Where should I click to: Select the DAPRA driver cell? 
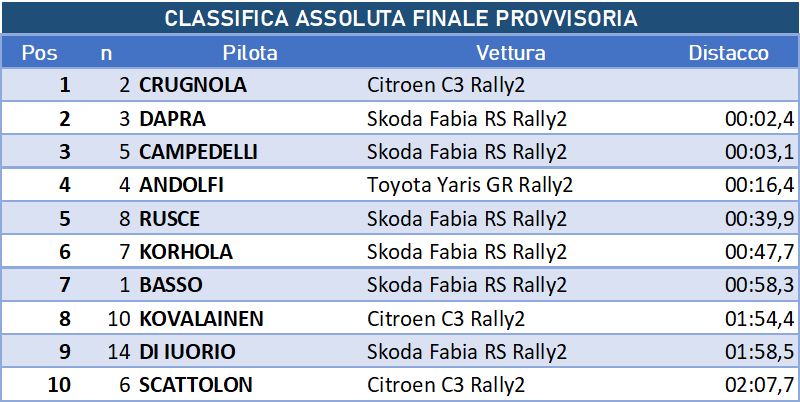point(173,119)
